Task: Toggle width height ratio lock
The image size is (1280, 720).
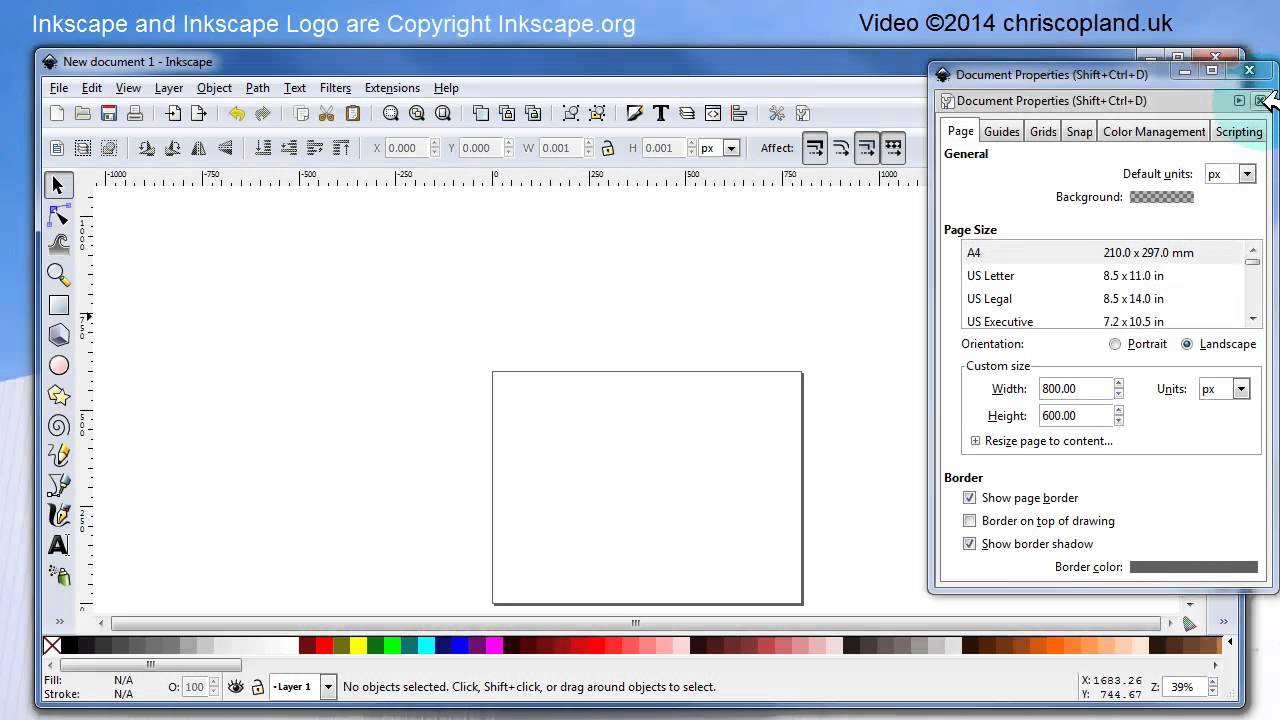Action: coord(607,148)
